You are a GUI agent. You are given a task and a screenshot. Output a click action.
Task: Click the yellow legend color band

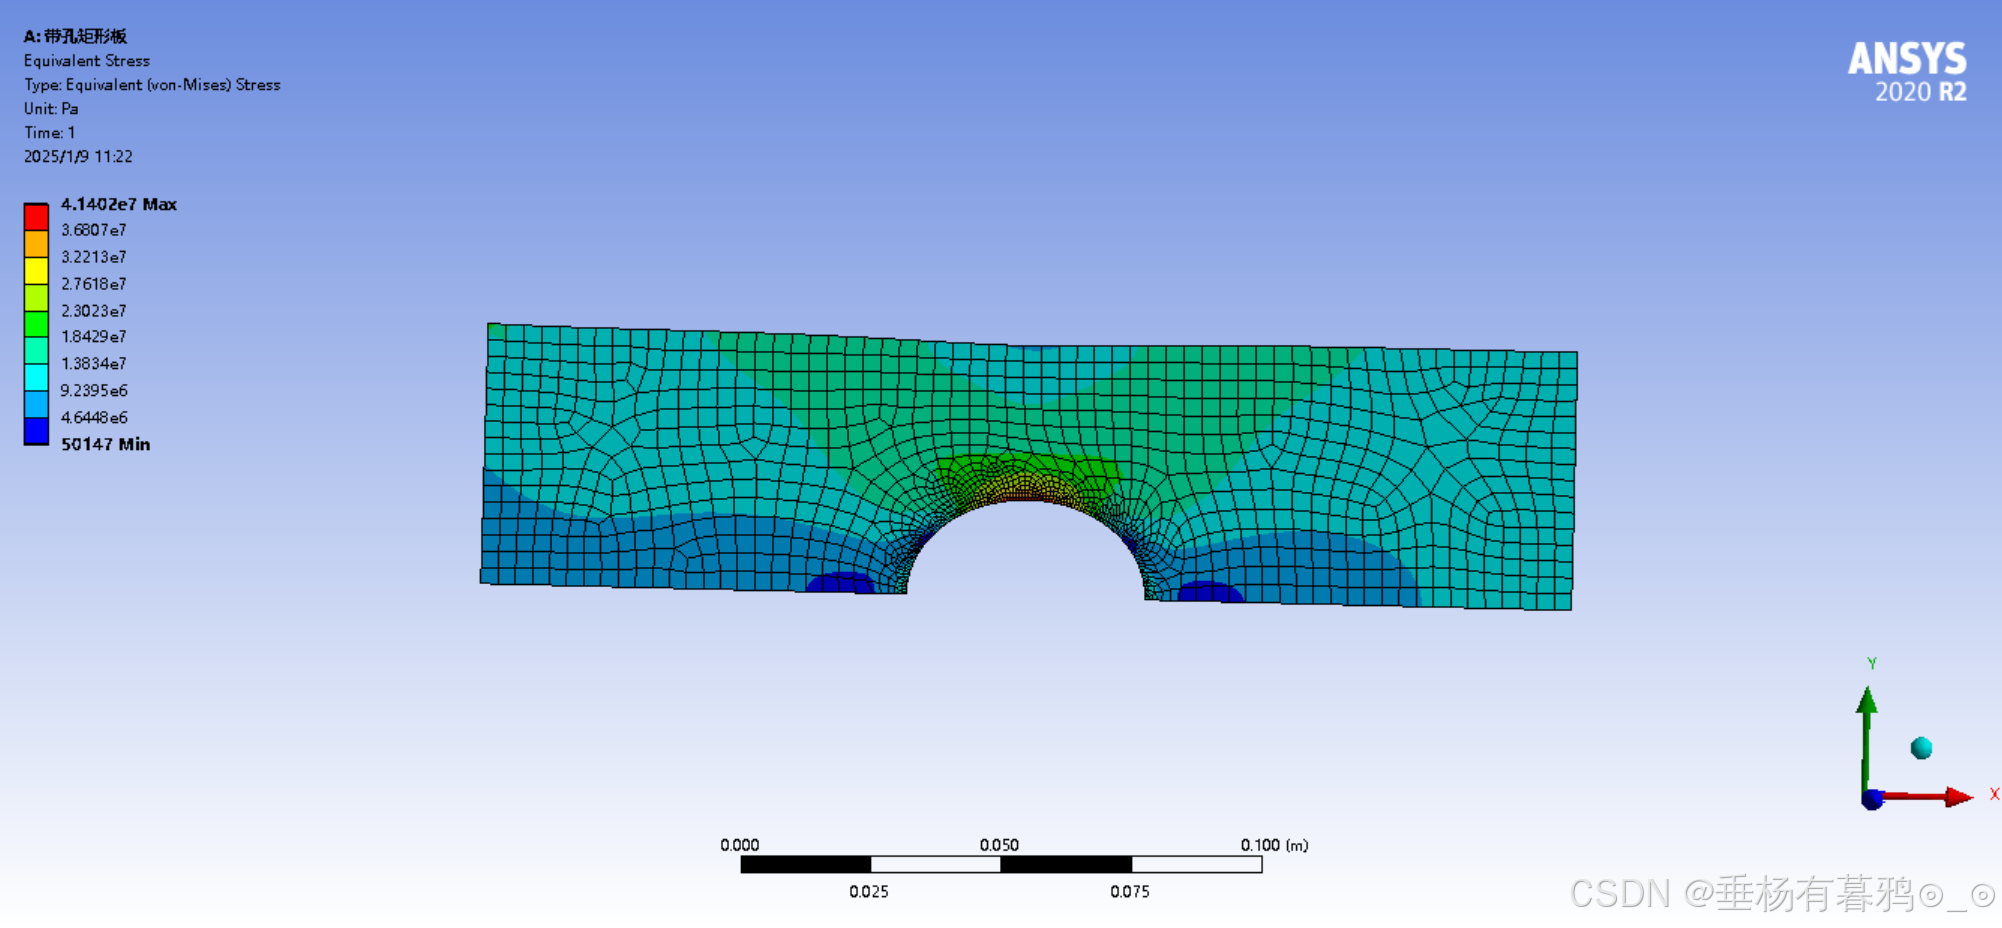click(36, 271)
